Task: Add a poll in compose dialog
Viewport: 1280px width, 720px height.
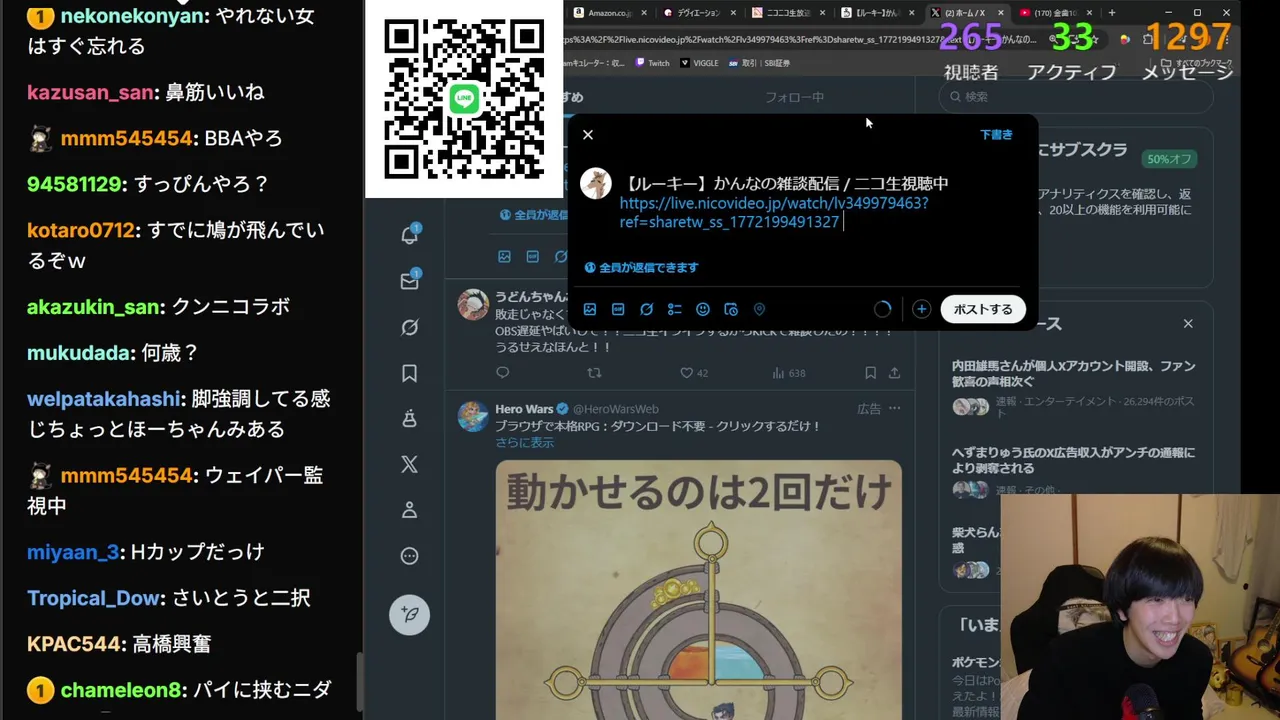Action: tap(675, 309)
